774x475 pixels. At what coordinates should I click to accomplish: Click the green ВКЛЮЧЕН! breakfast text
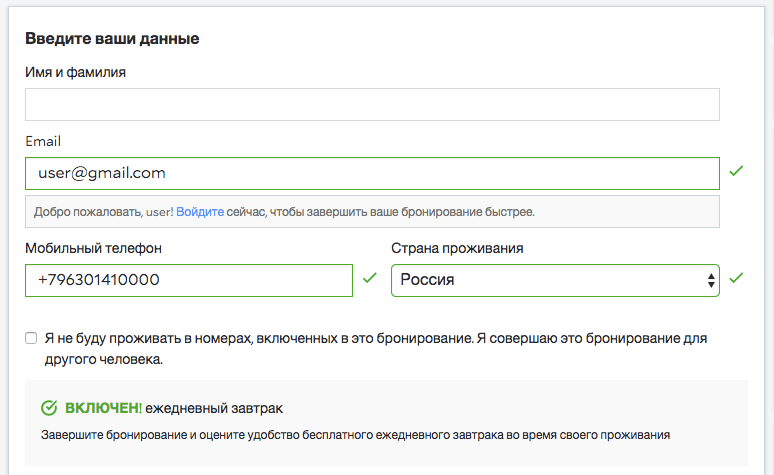103,408
